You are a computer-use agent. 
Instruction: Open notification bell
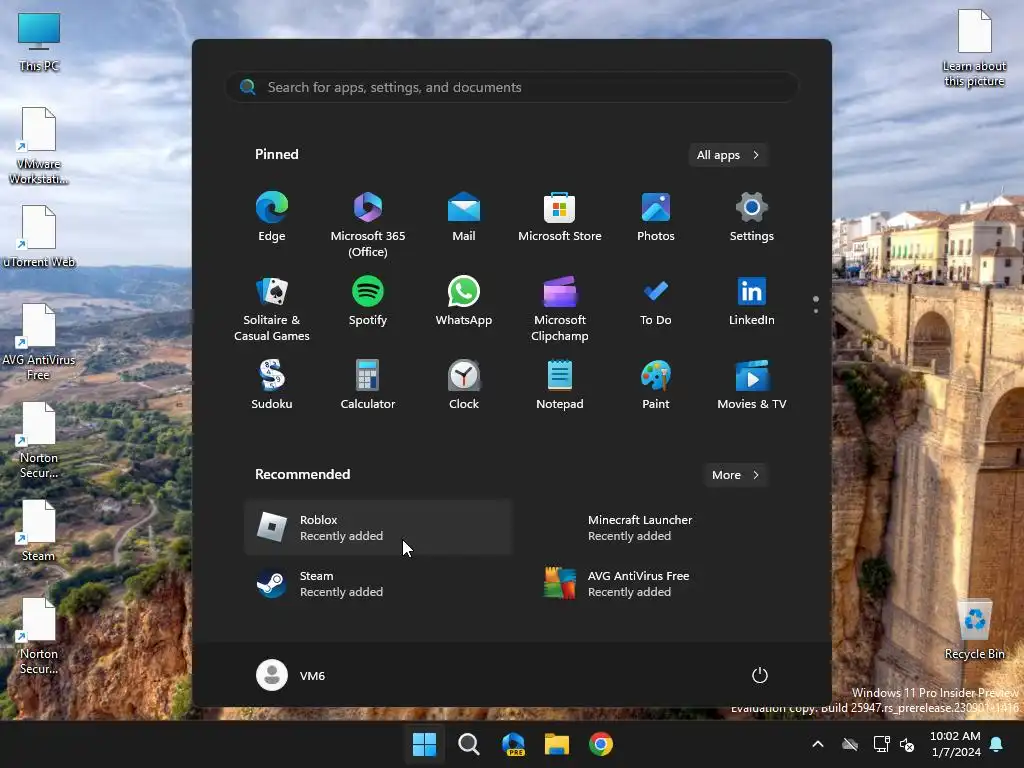(997, 744)
